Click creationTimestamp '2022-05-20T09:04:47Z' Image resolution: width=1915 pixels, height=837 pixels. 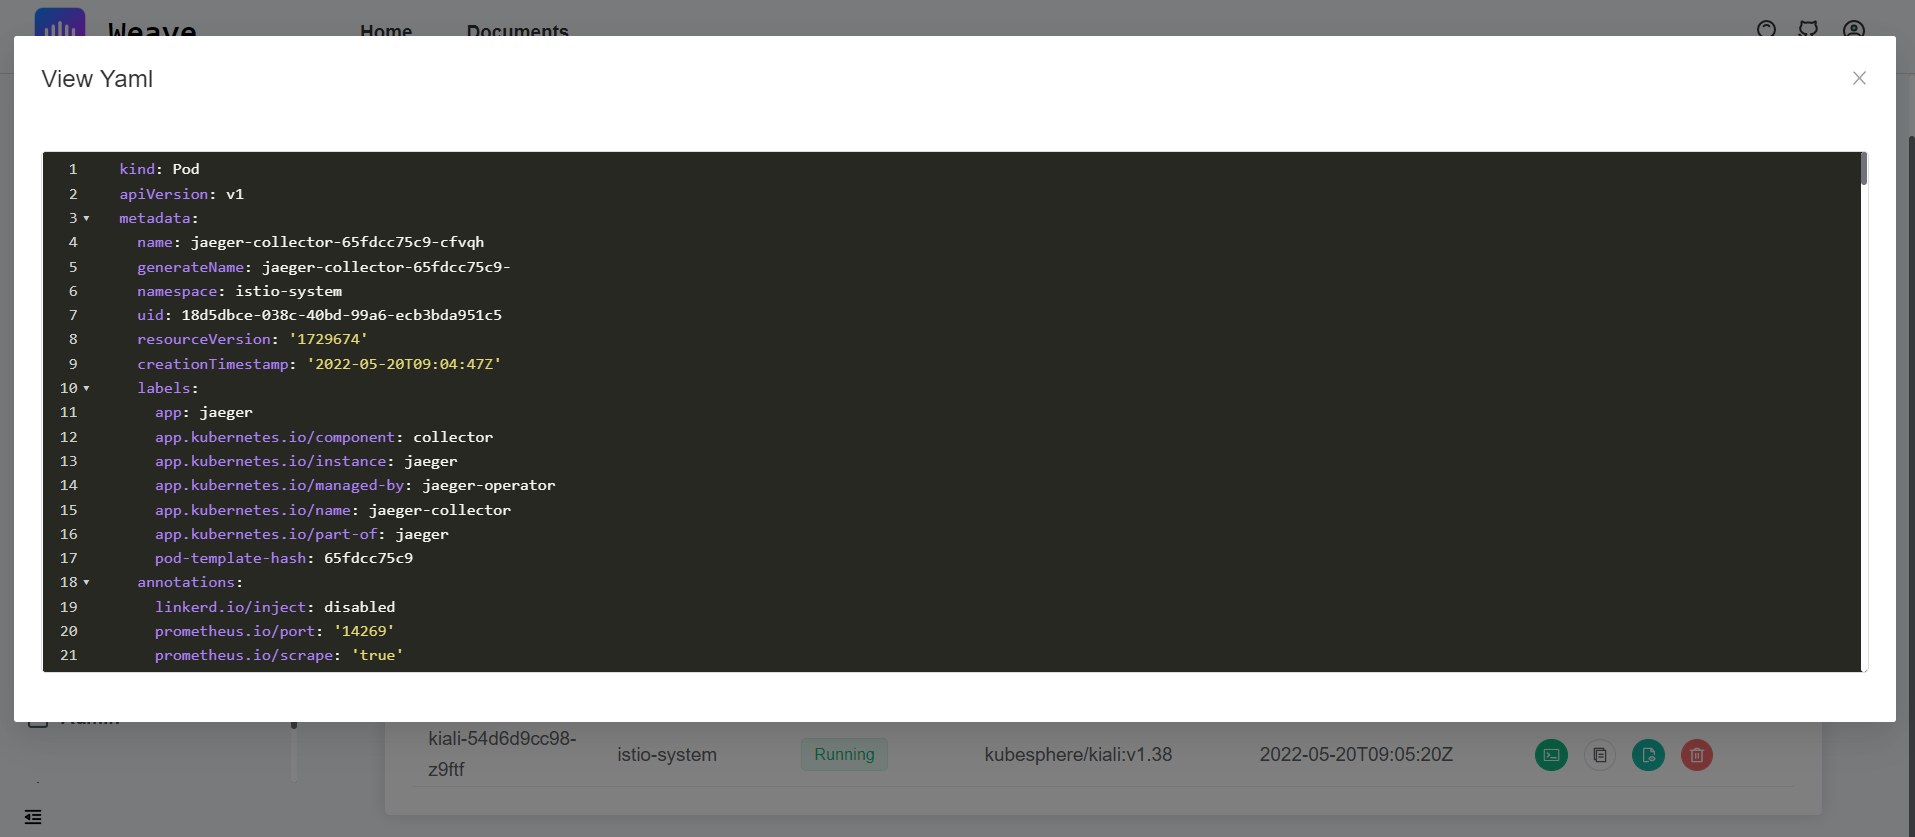tap(404, 364)
